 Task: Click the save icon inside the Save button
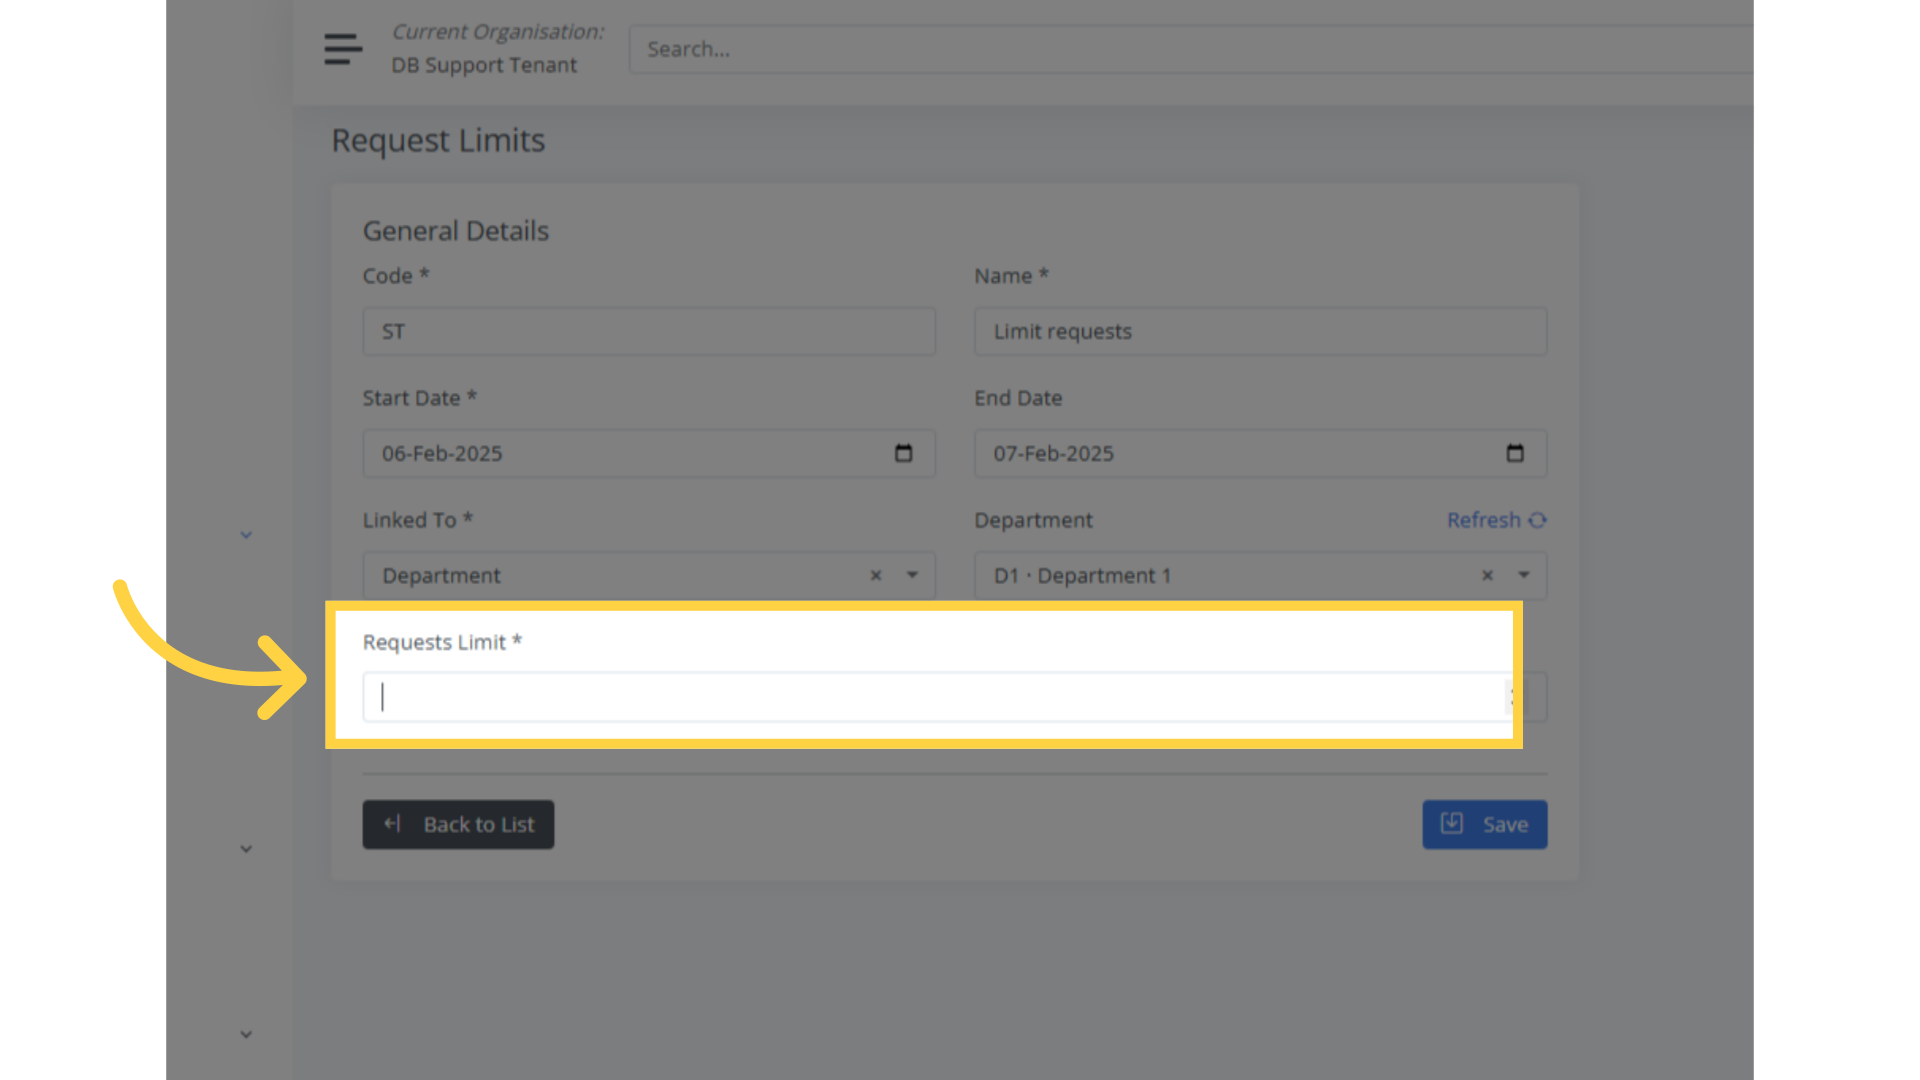[1453, 823]
